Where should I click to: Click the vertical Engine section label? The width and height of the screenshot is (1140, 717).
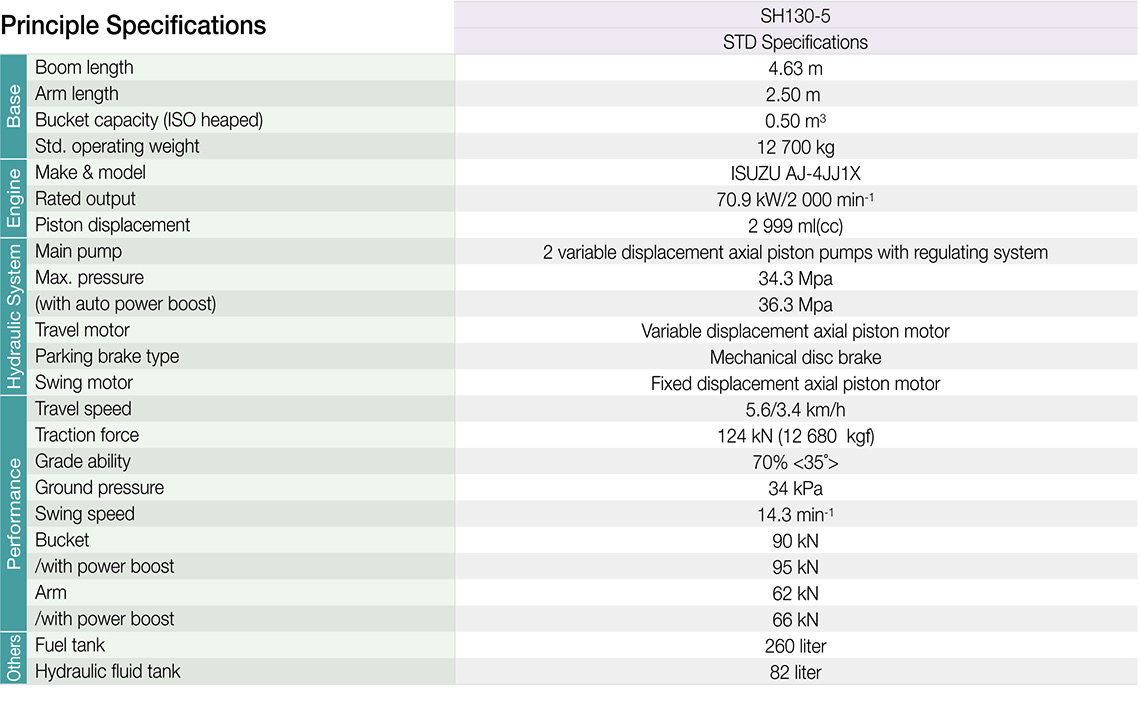[14, 199]
